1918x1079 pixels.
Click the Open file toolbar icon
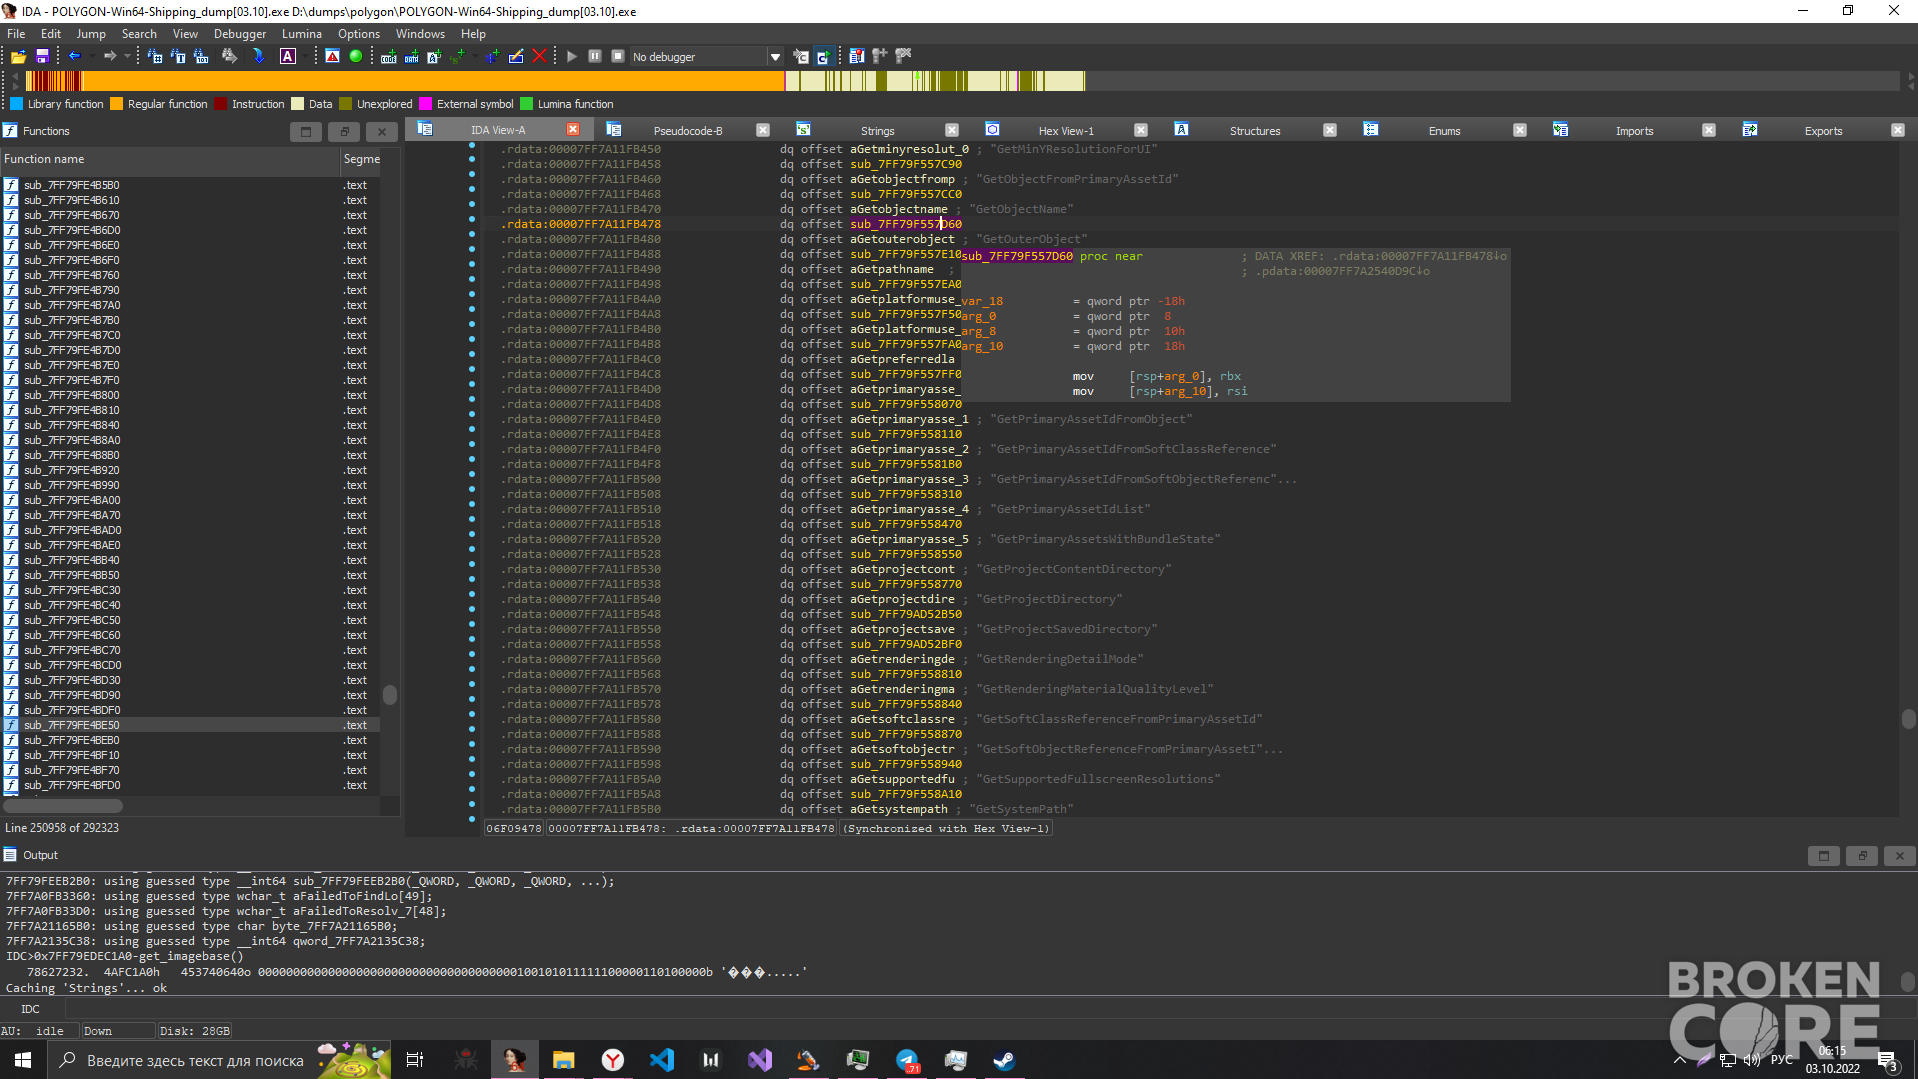[x=18, y=57]
